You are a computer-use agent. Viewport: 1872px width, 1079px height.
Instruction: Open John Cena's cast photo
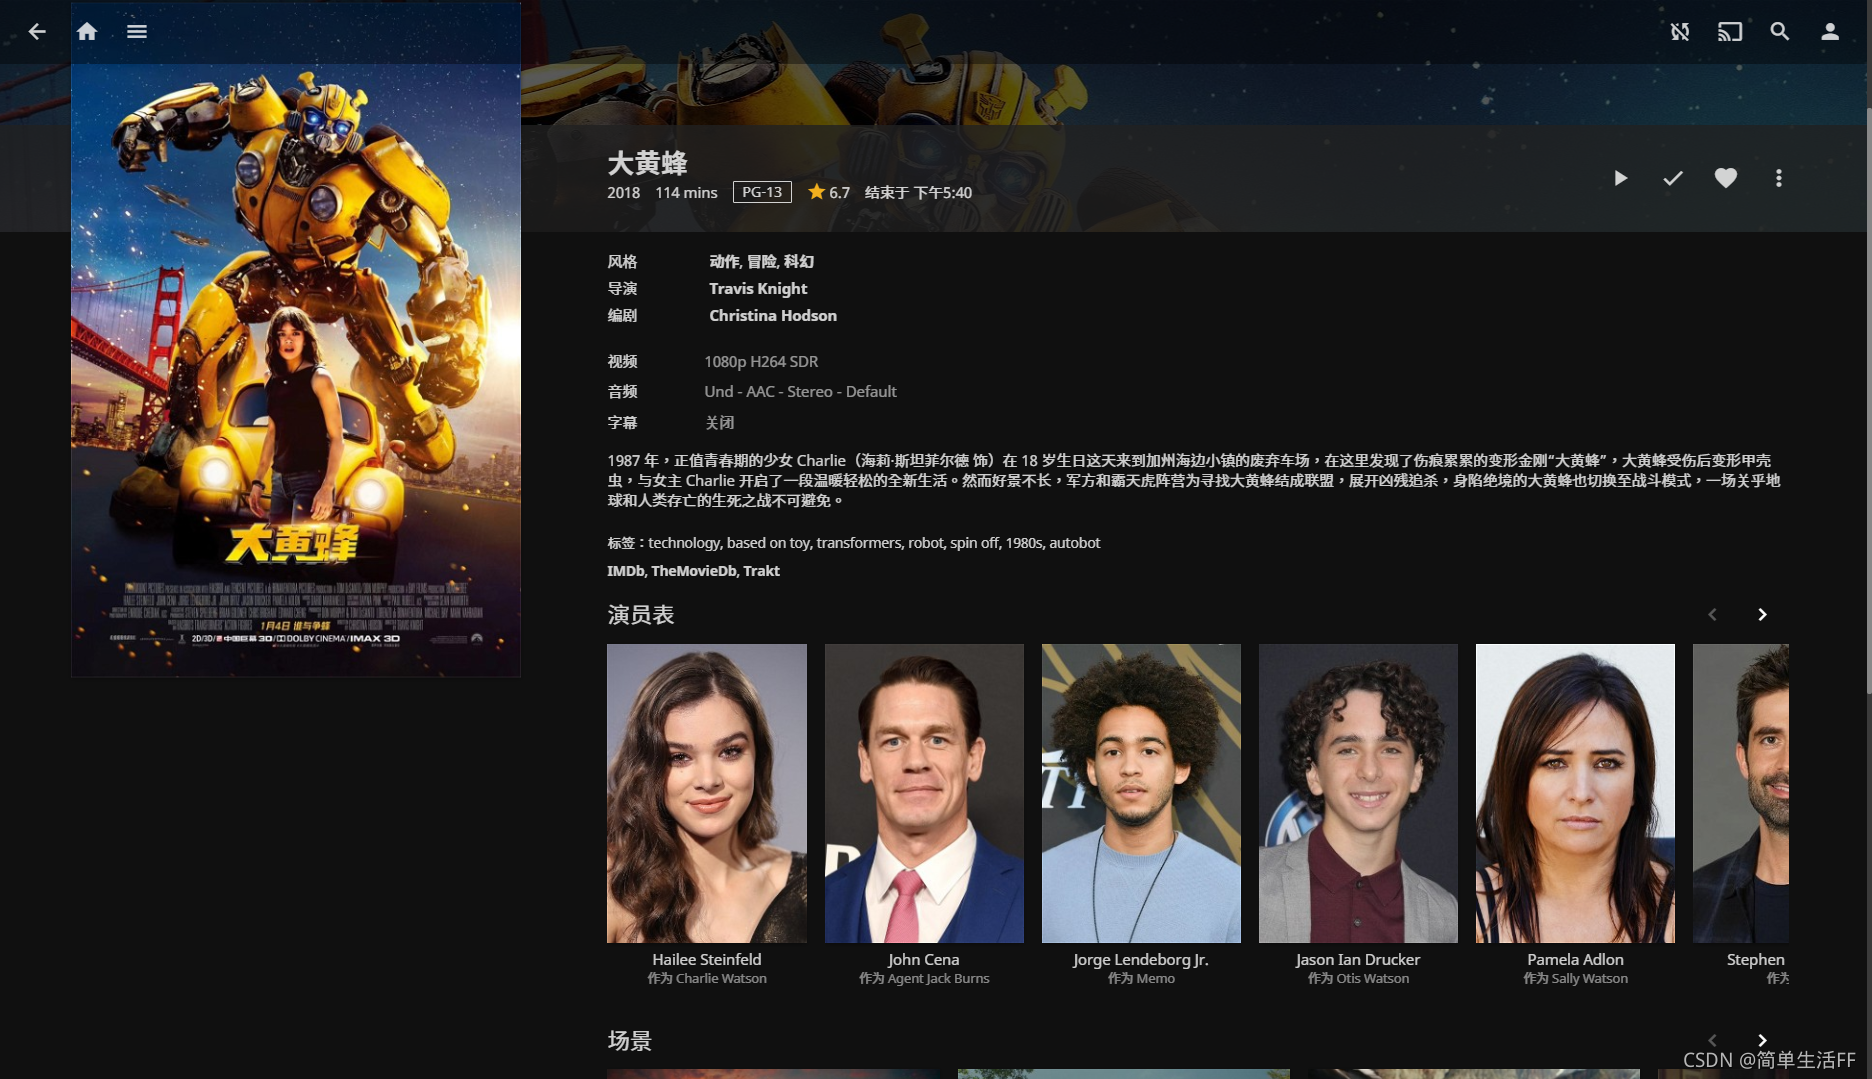pos(924,793)
